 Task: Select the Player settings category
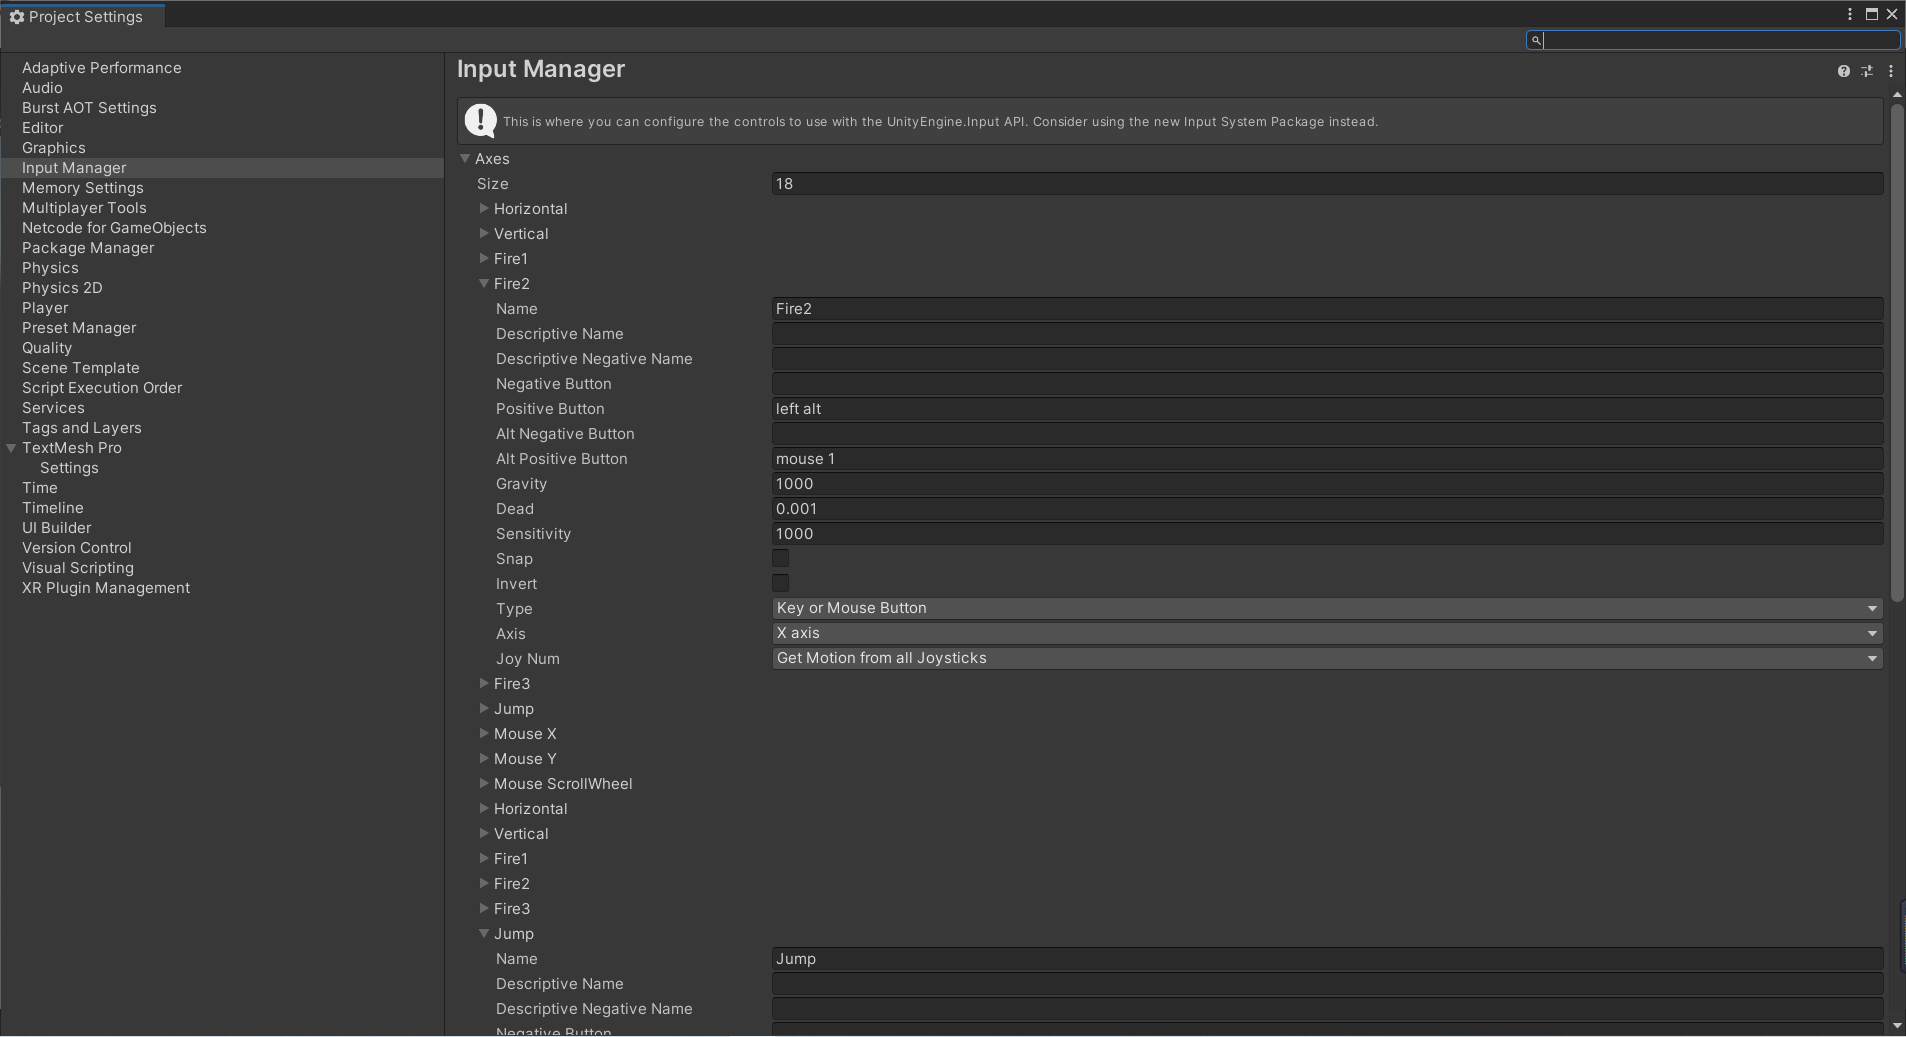[x=45, y=307]
